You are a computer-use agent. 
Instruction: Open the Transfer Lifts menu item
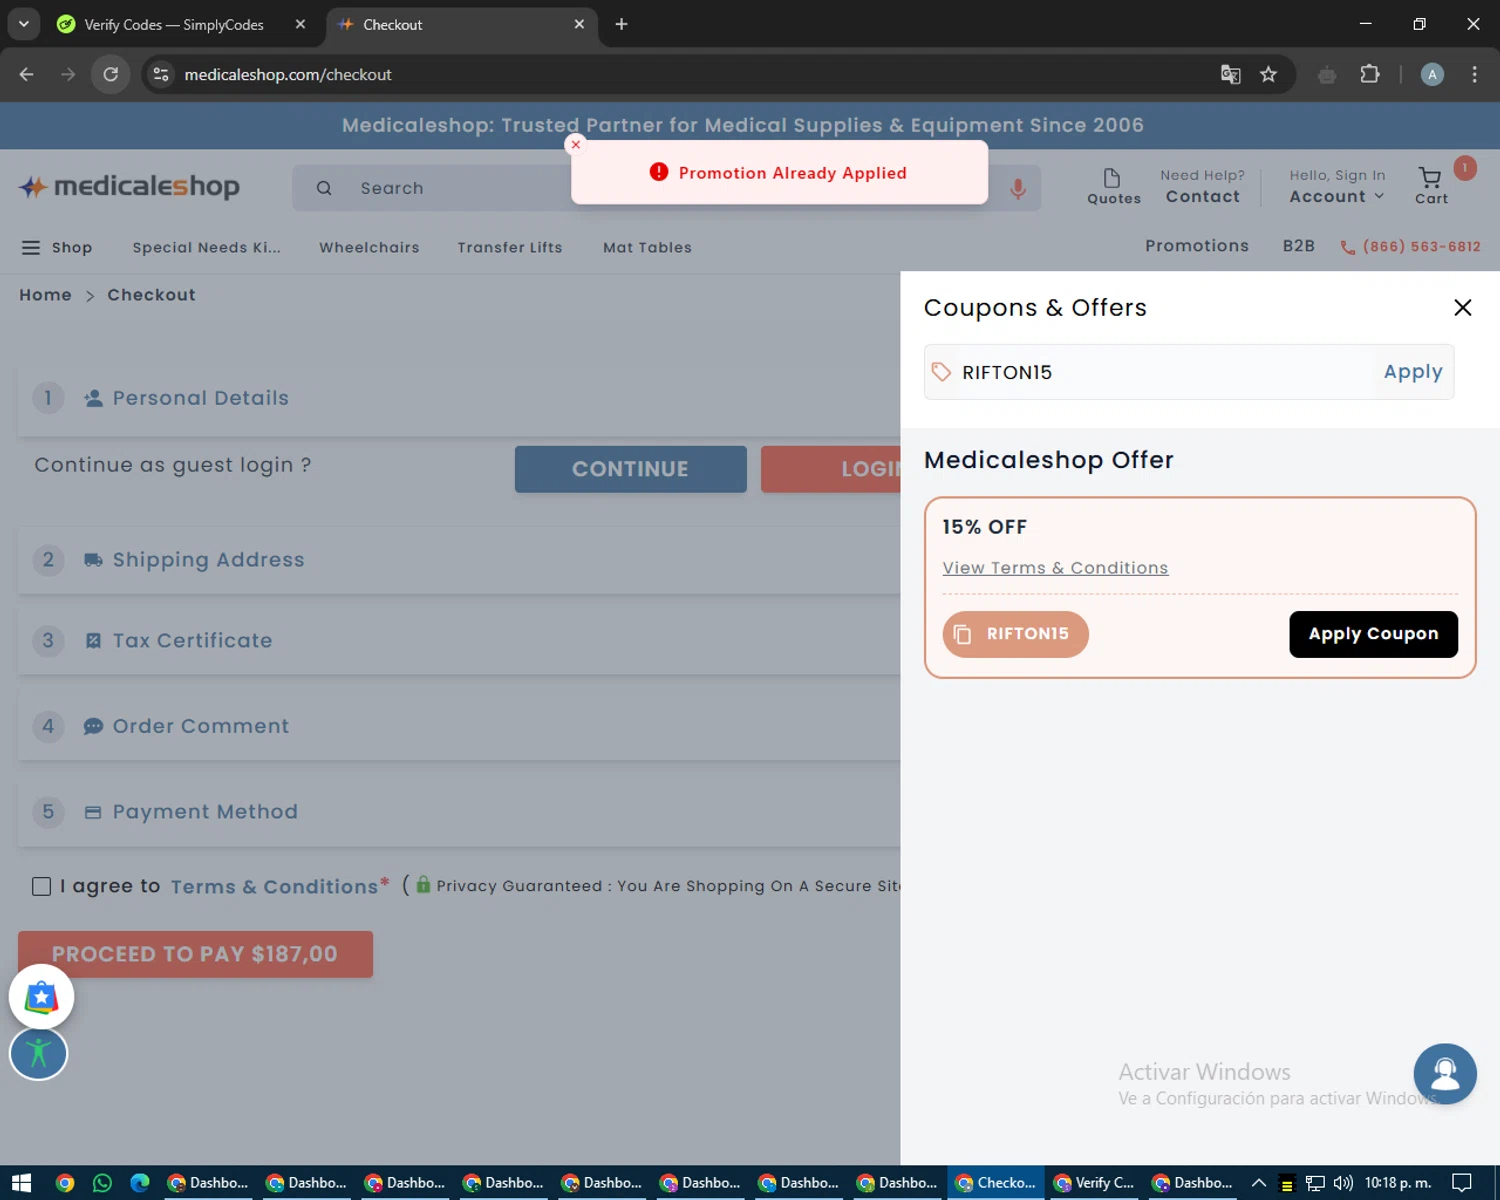510,247
